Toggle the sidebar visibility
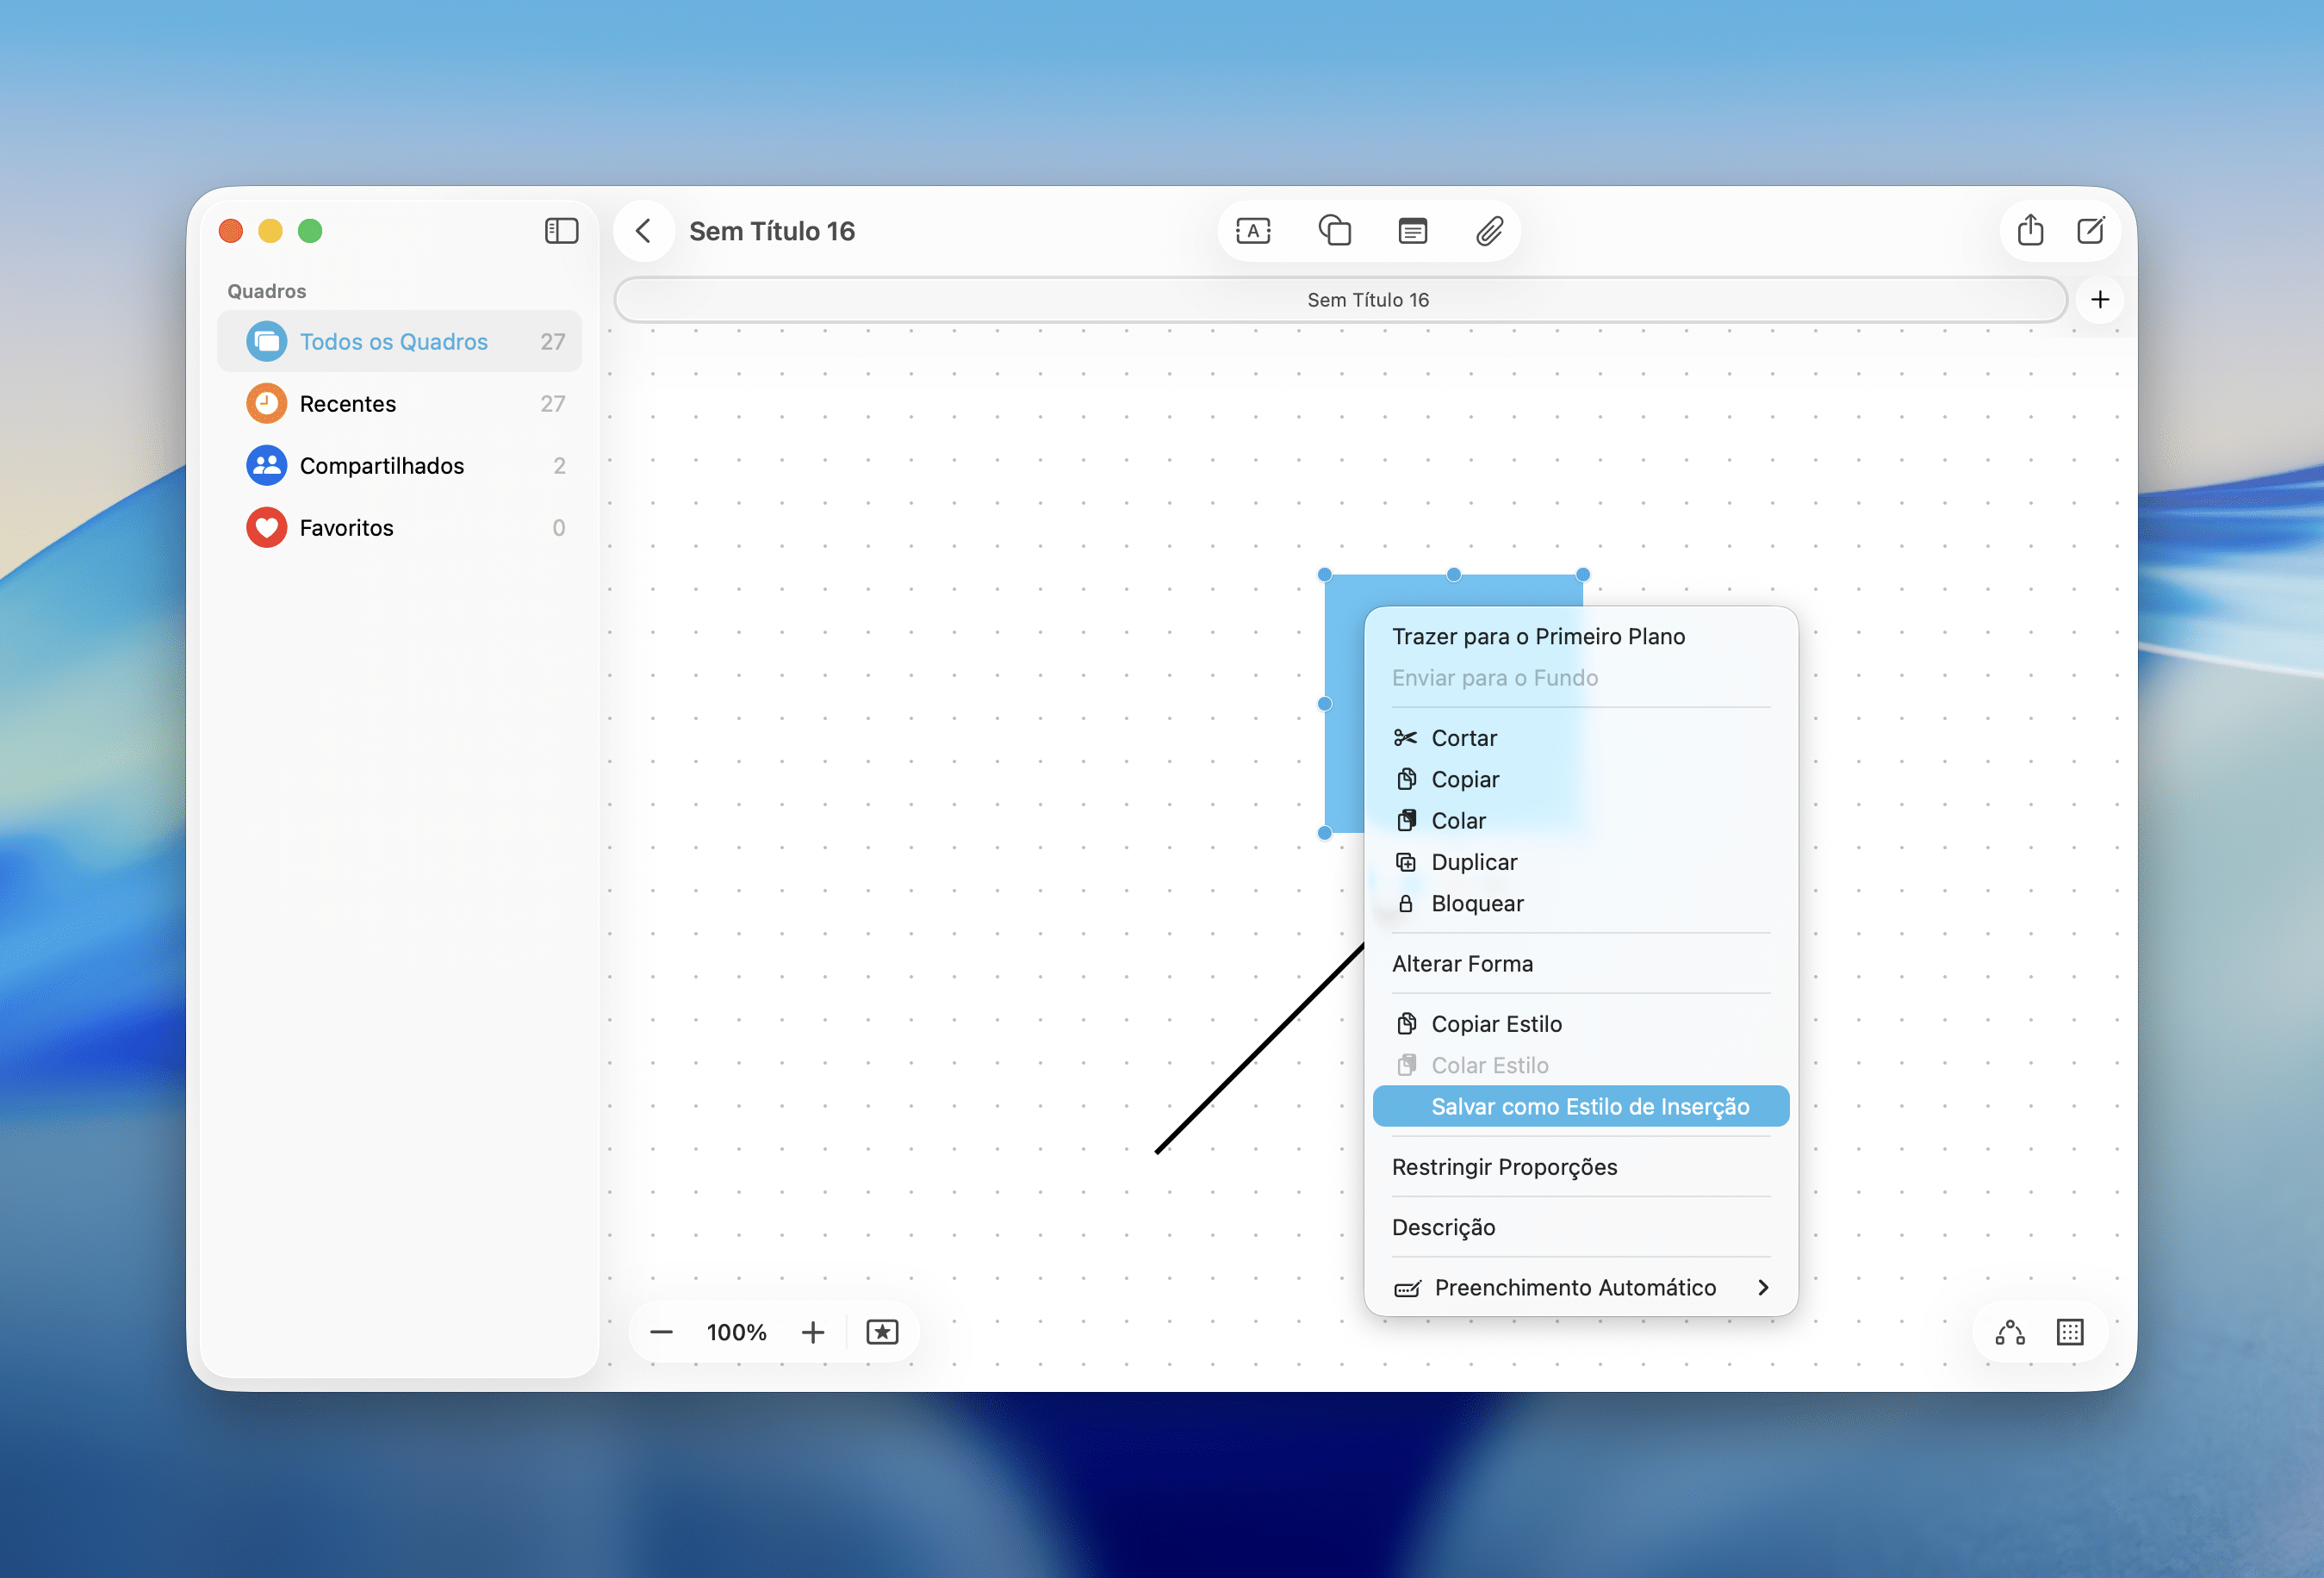The image size is (2324, 1578). click(561, 231)
